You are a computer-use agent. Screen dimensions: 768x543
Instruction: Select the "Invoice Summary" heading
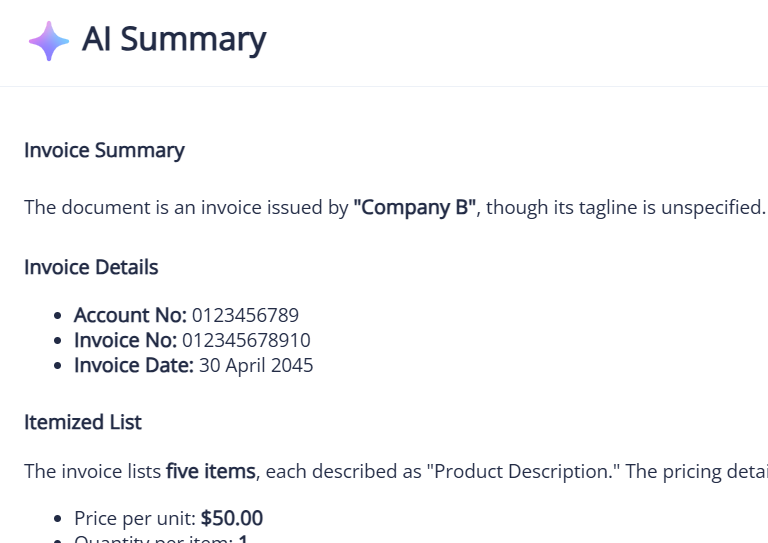click(x=104, y=151)
